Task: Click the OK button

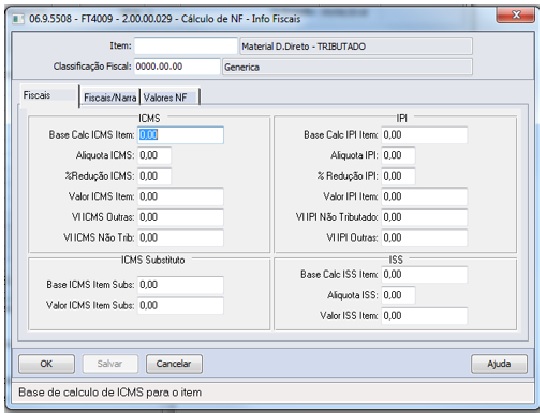Action: pyautogui.click(x=46, y=364)
